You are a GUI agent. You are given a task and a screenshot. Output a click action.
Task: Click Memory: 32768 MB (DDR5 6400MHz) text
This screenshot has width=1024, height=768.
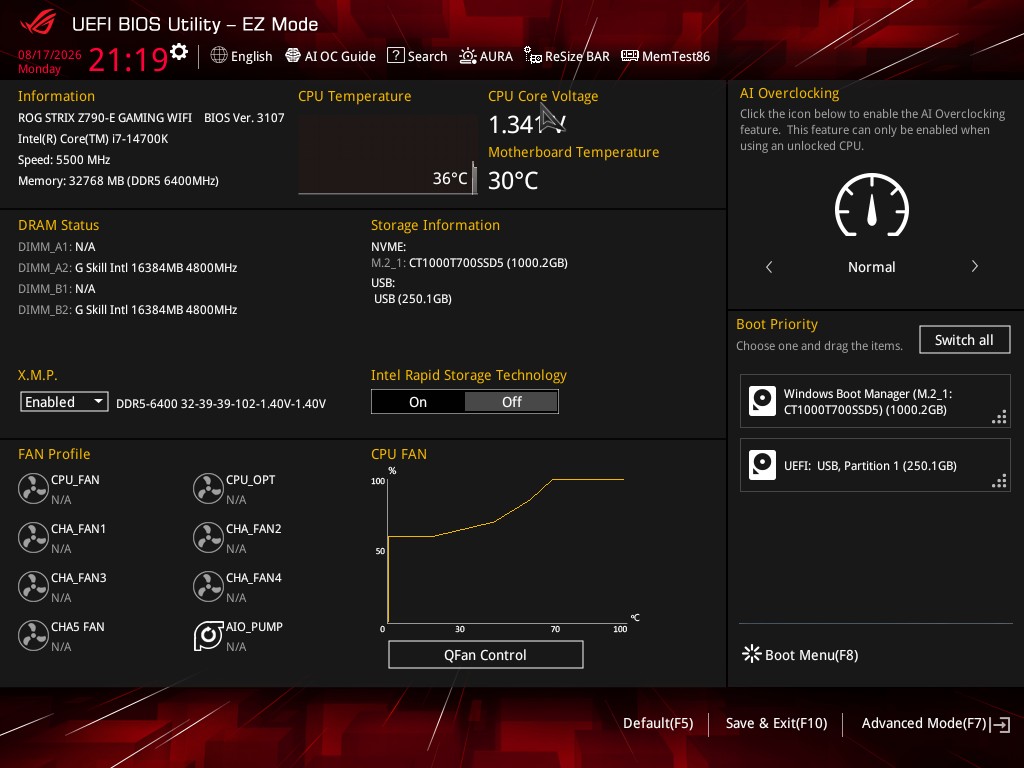tap(118, 181)
